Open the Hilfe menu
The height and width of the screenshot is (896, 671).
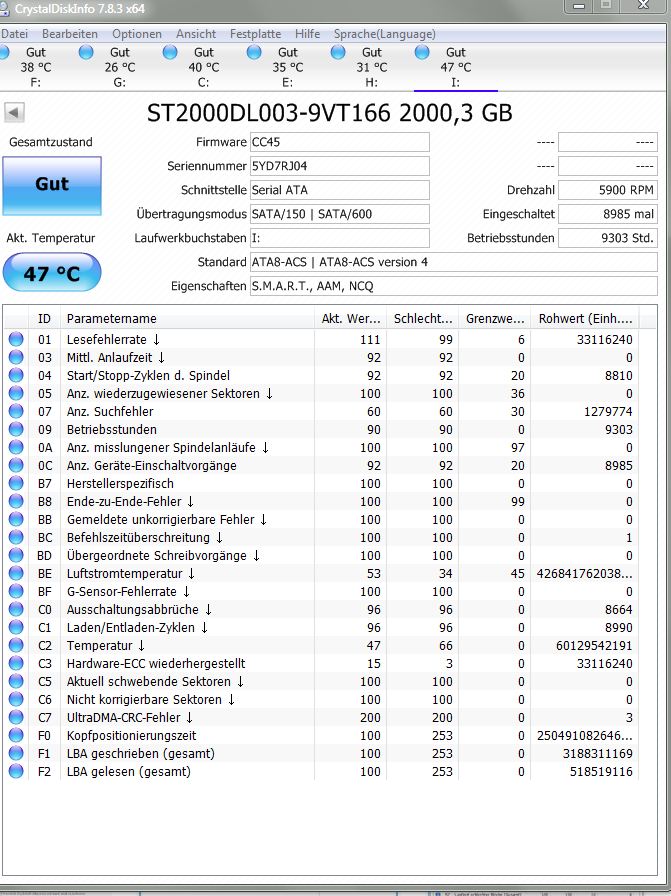[x=307, y=34]
